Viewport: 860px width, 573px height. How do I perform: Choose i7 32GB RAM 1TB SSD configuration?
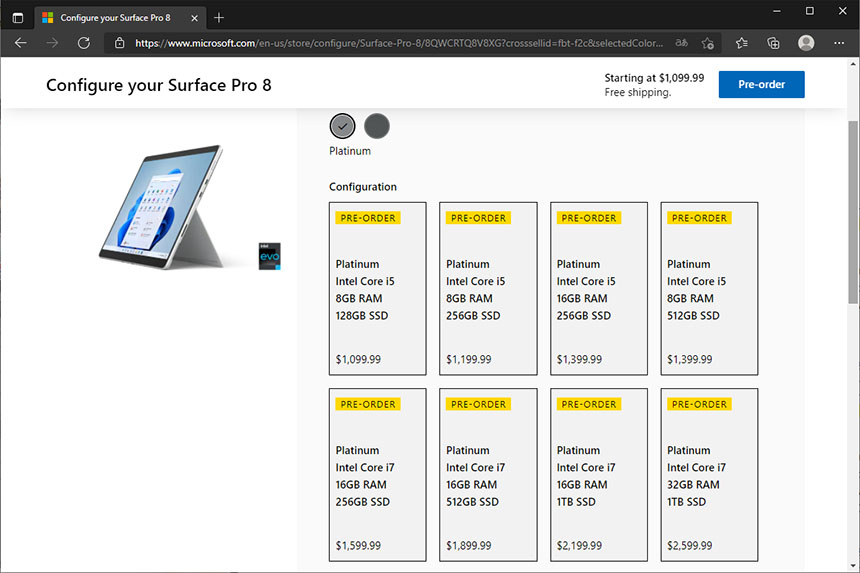[x=709, y=475]
